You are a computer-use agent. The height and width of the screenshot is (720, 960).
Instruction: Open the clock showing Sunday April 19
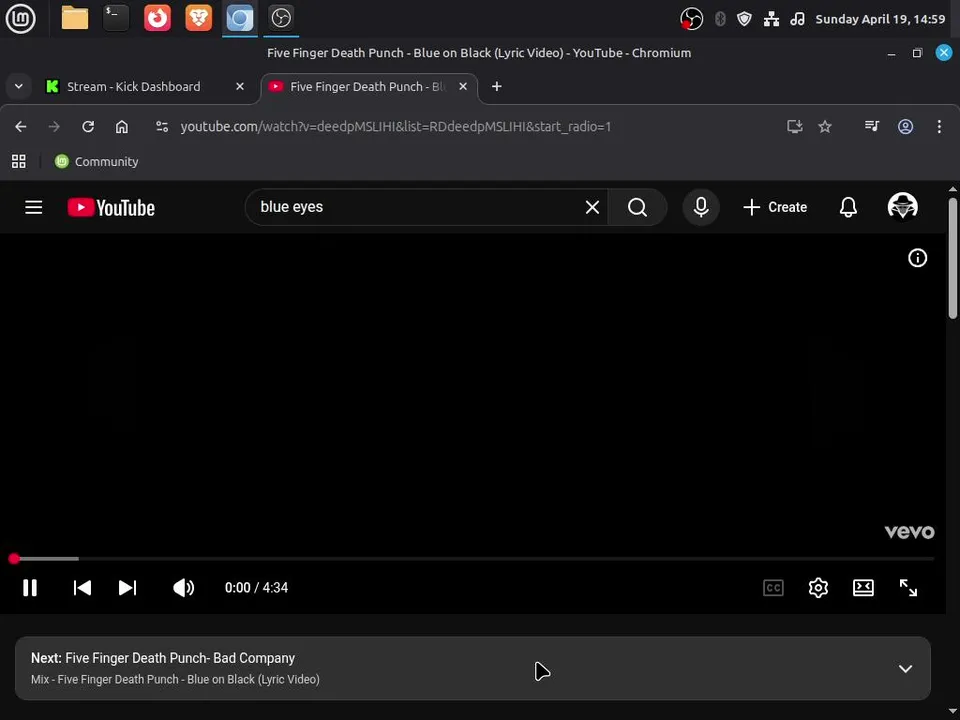point(880,19)
